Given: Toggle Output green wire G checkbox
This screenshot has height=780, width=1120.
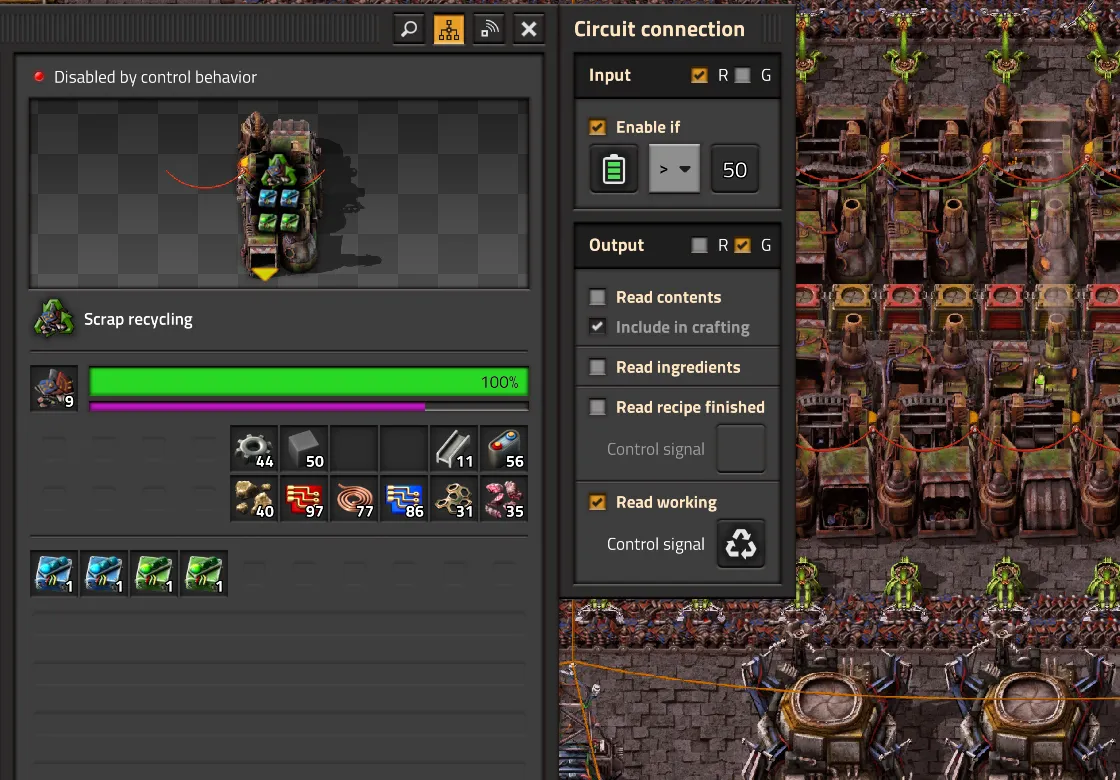Looking at the screenshot, I should 743,245.
